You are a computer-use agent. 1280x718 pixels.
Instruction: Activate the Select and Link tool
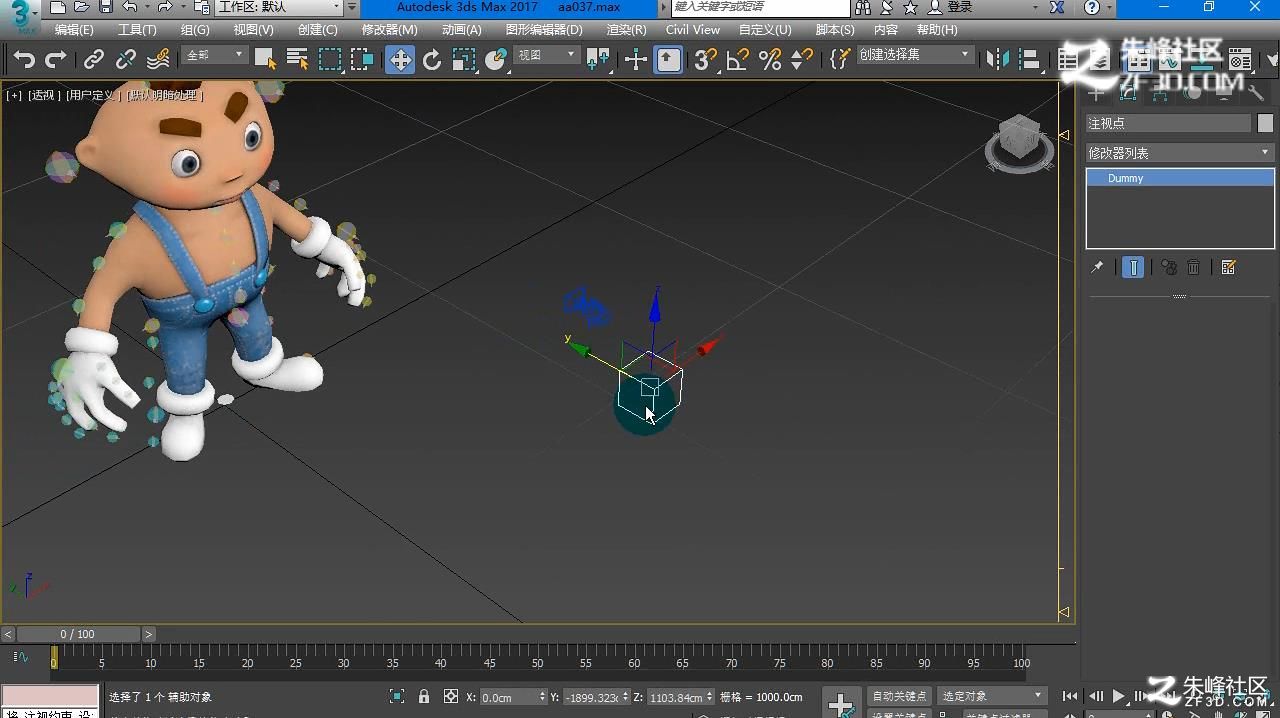click(x=93, y=60)
